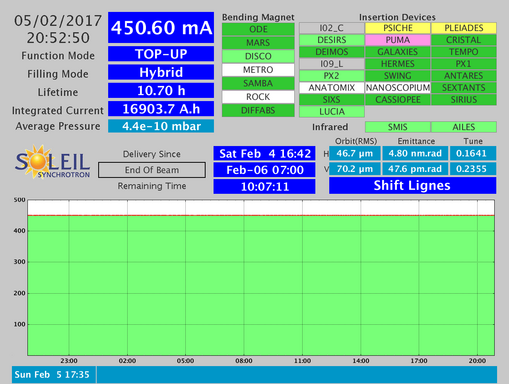This screenshot has height=384, width=509.
Task: Select the PLEIADES yellow beamline box
Action: pyautogui.click(x=464, y=28)
